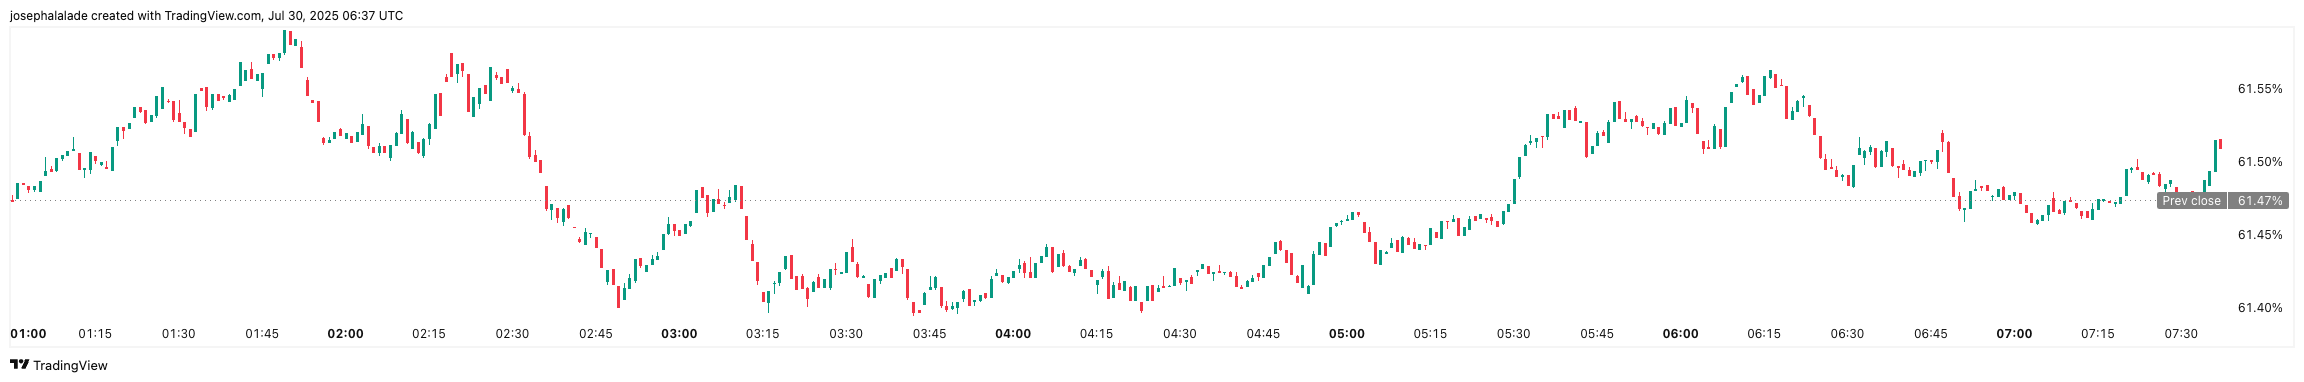Click the 01:00 time axis label
The image size is (2304, 382).
[x=28, y=333]
